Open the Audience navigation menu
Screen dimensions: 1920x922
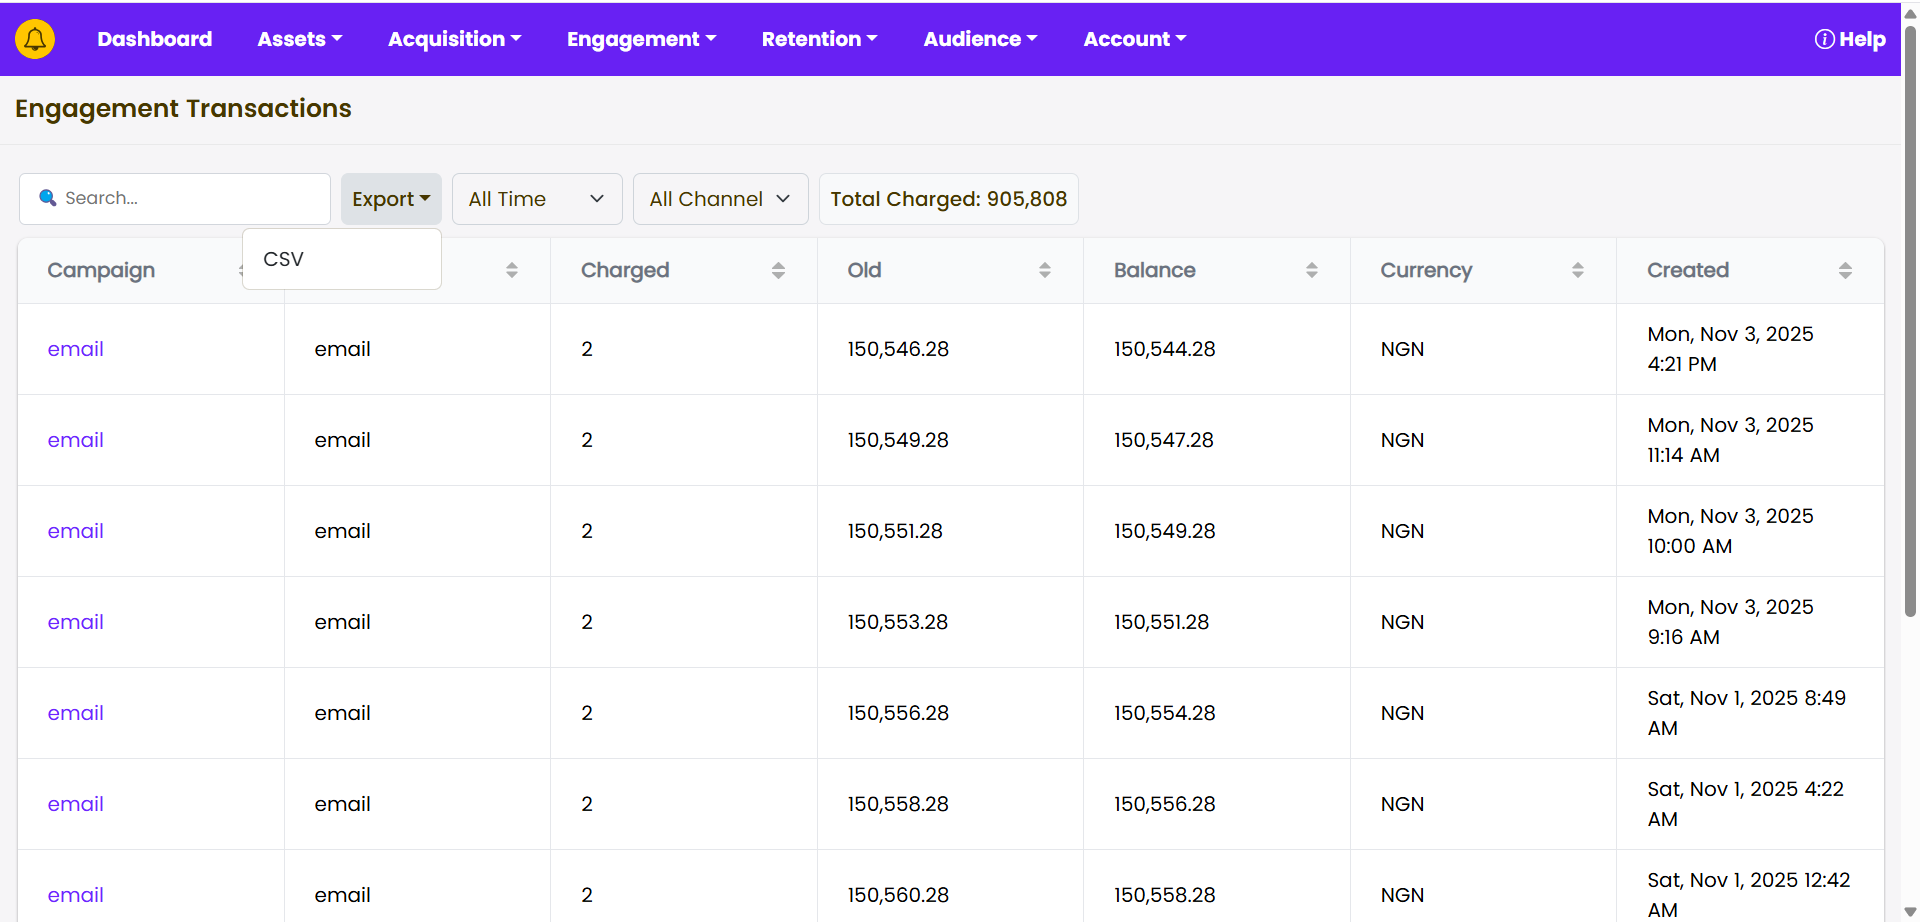(x=980, y=39)
